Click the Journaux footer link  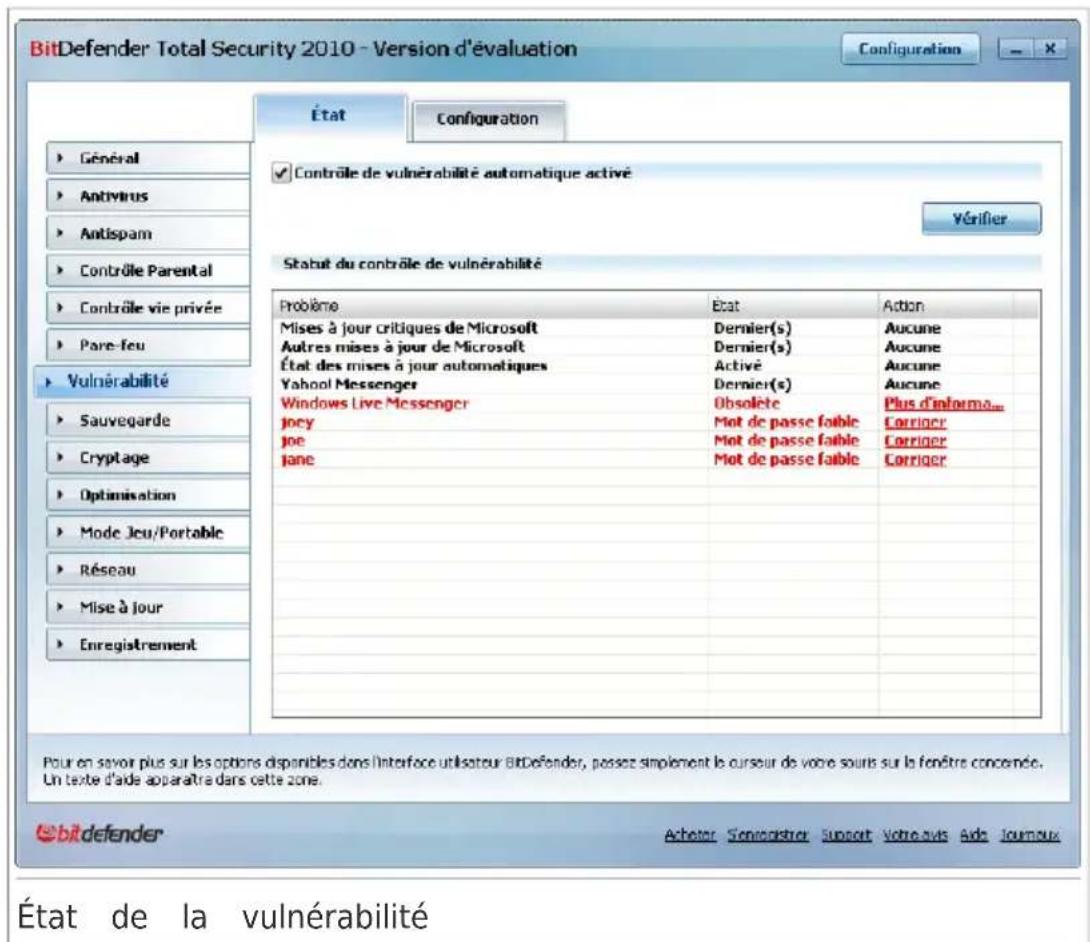pyautogui.click(x=1030, y=835)
